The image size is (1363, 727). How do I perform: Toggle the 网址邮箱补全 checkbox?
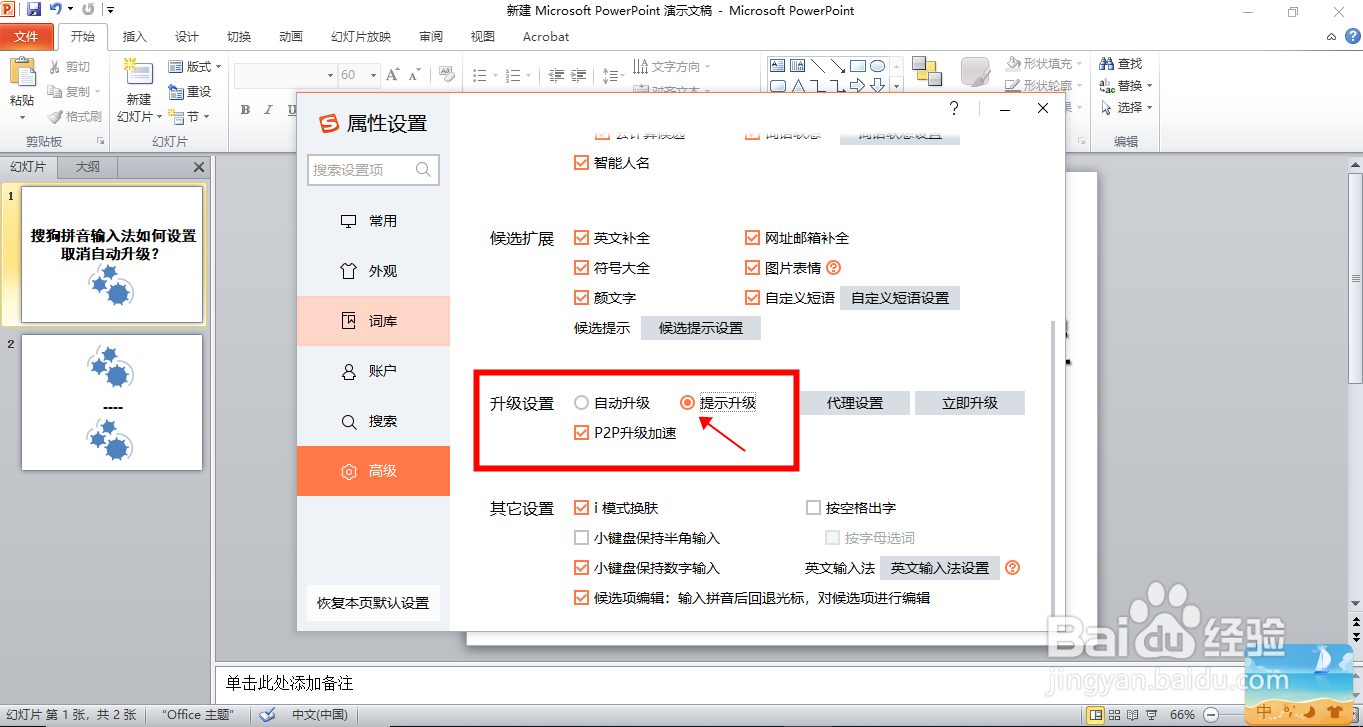tap(753, 238)
